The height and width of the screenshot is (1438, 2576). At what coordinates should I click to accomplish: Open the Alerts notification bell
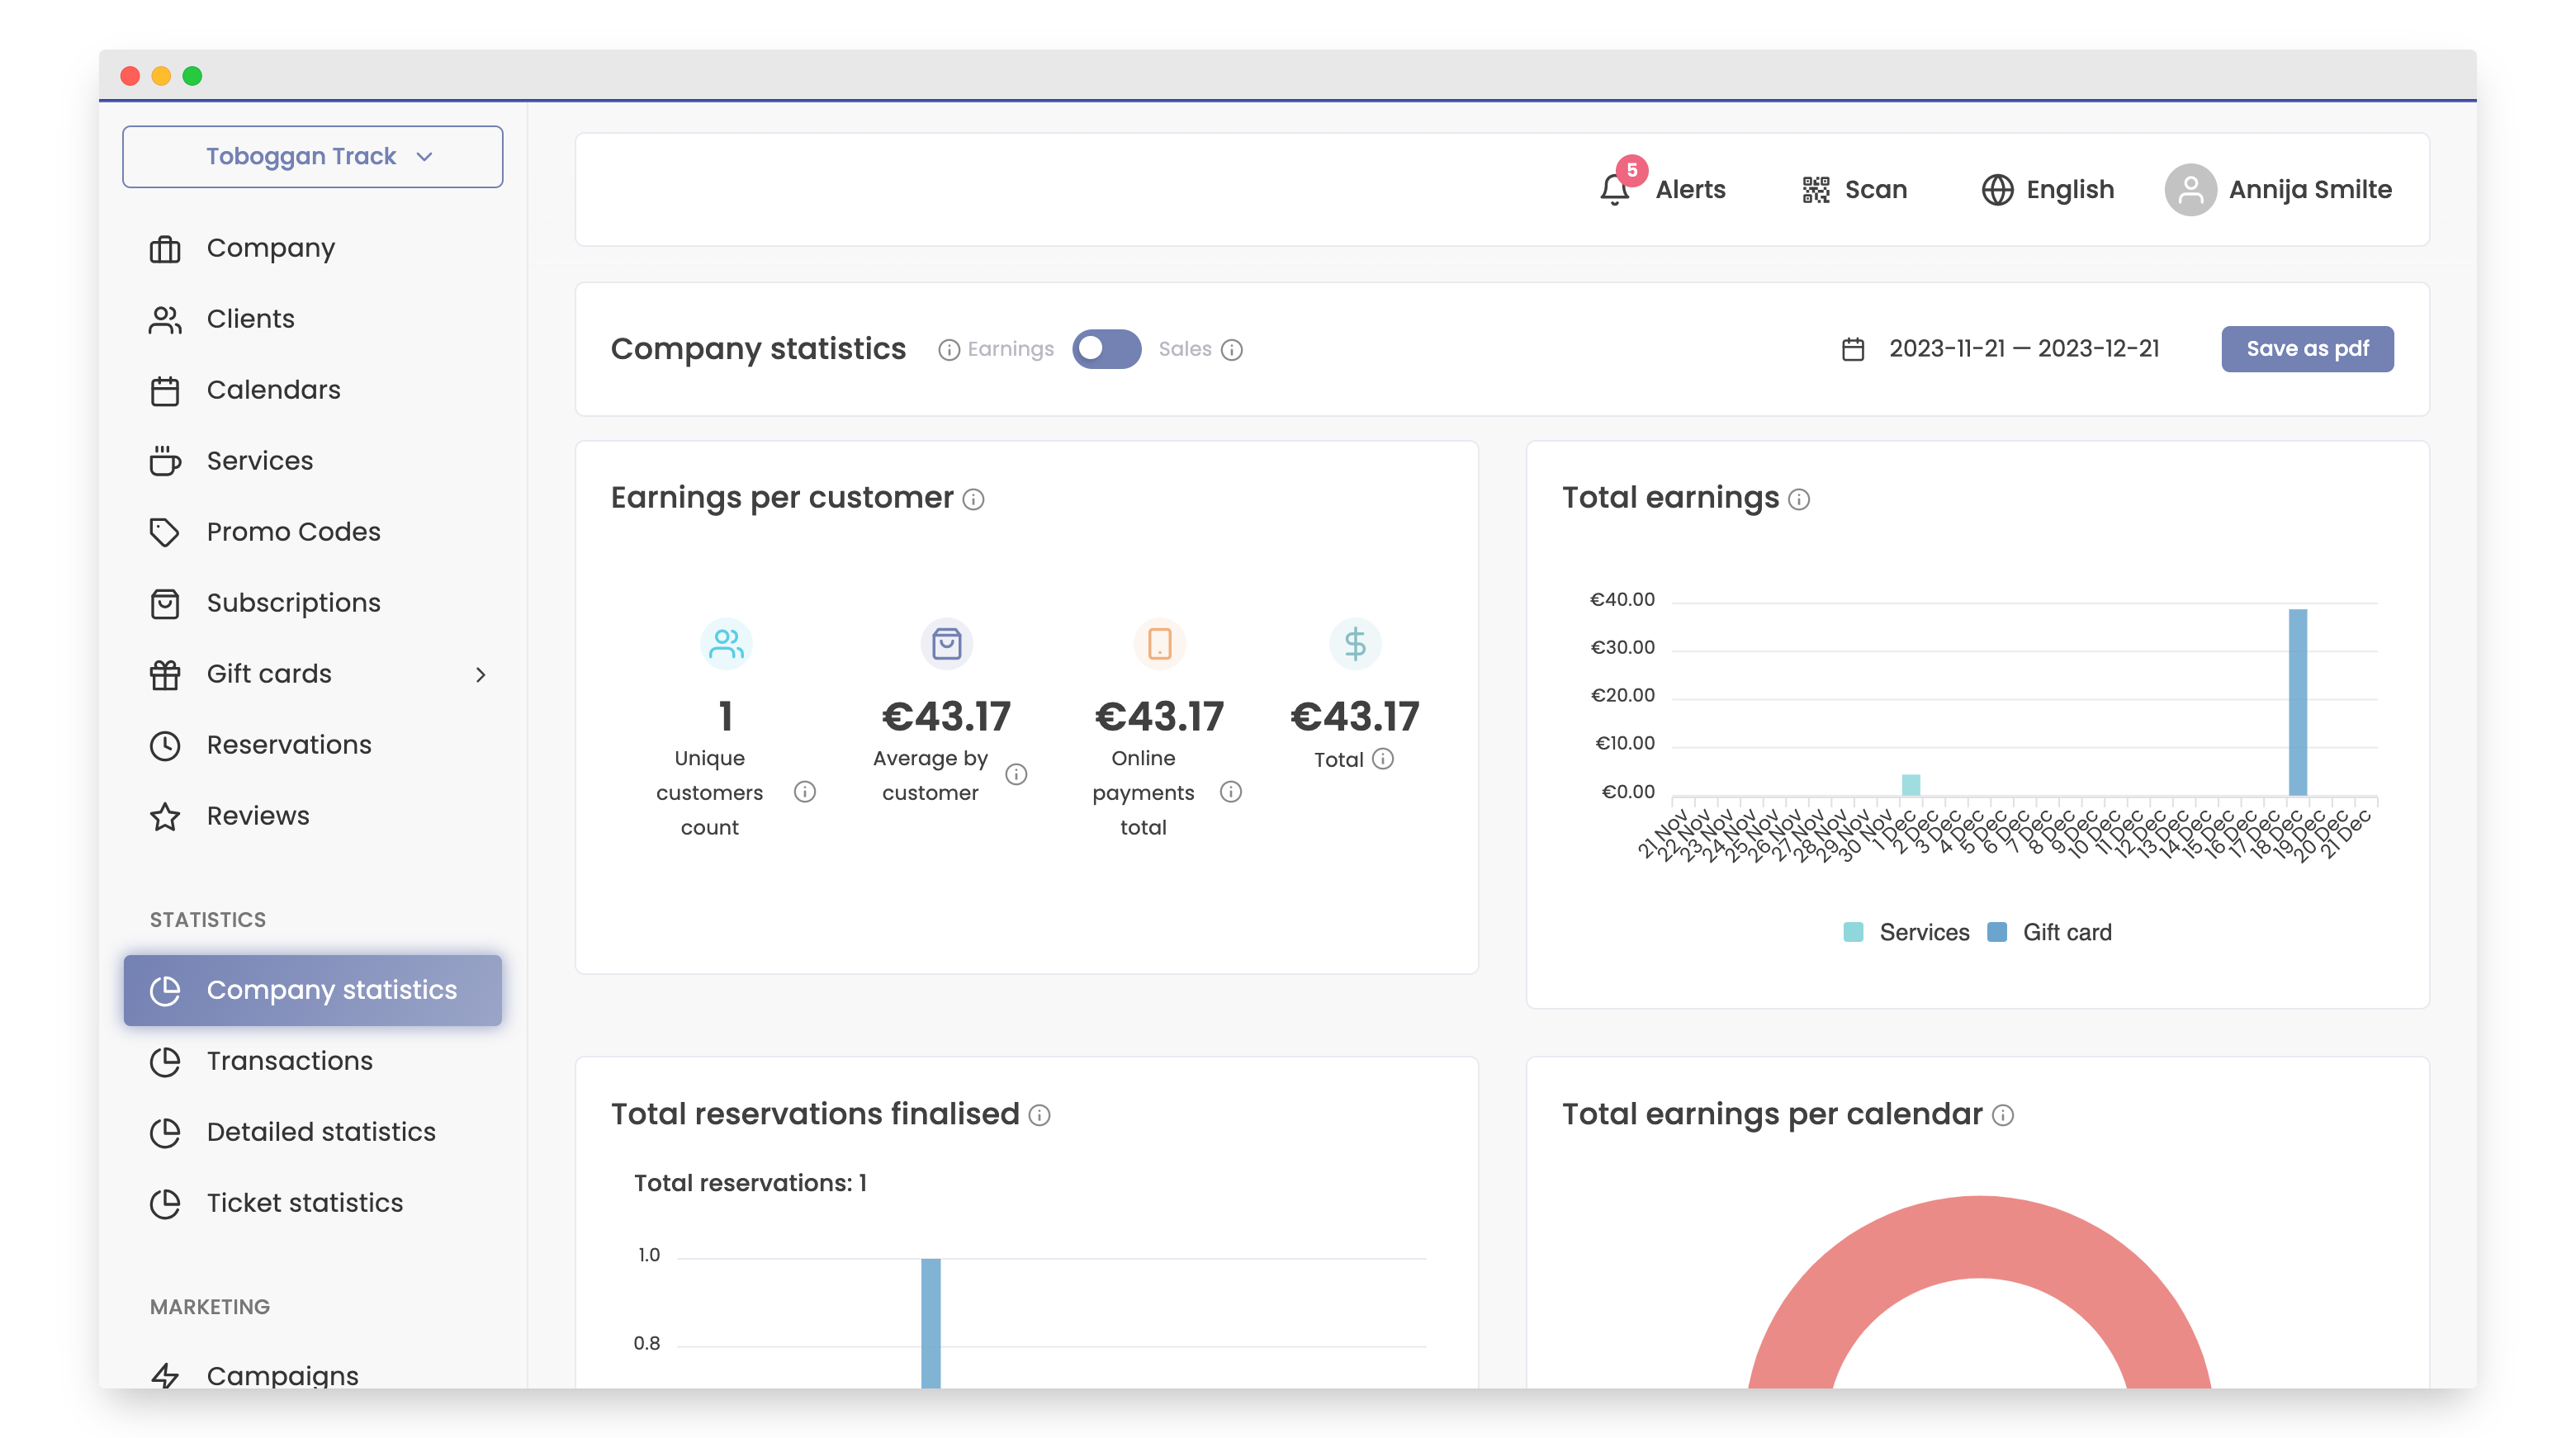tap(1615, 189)
